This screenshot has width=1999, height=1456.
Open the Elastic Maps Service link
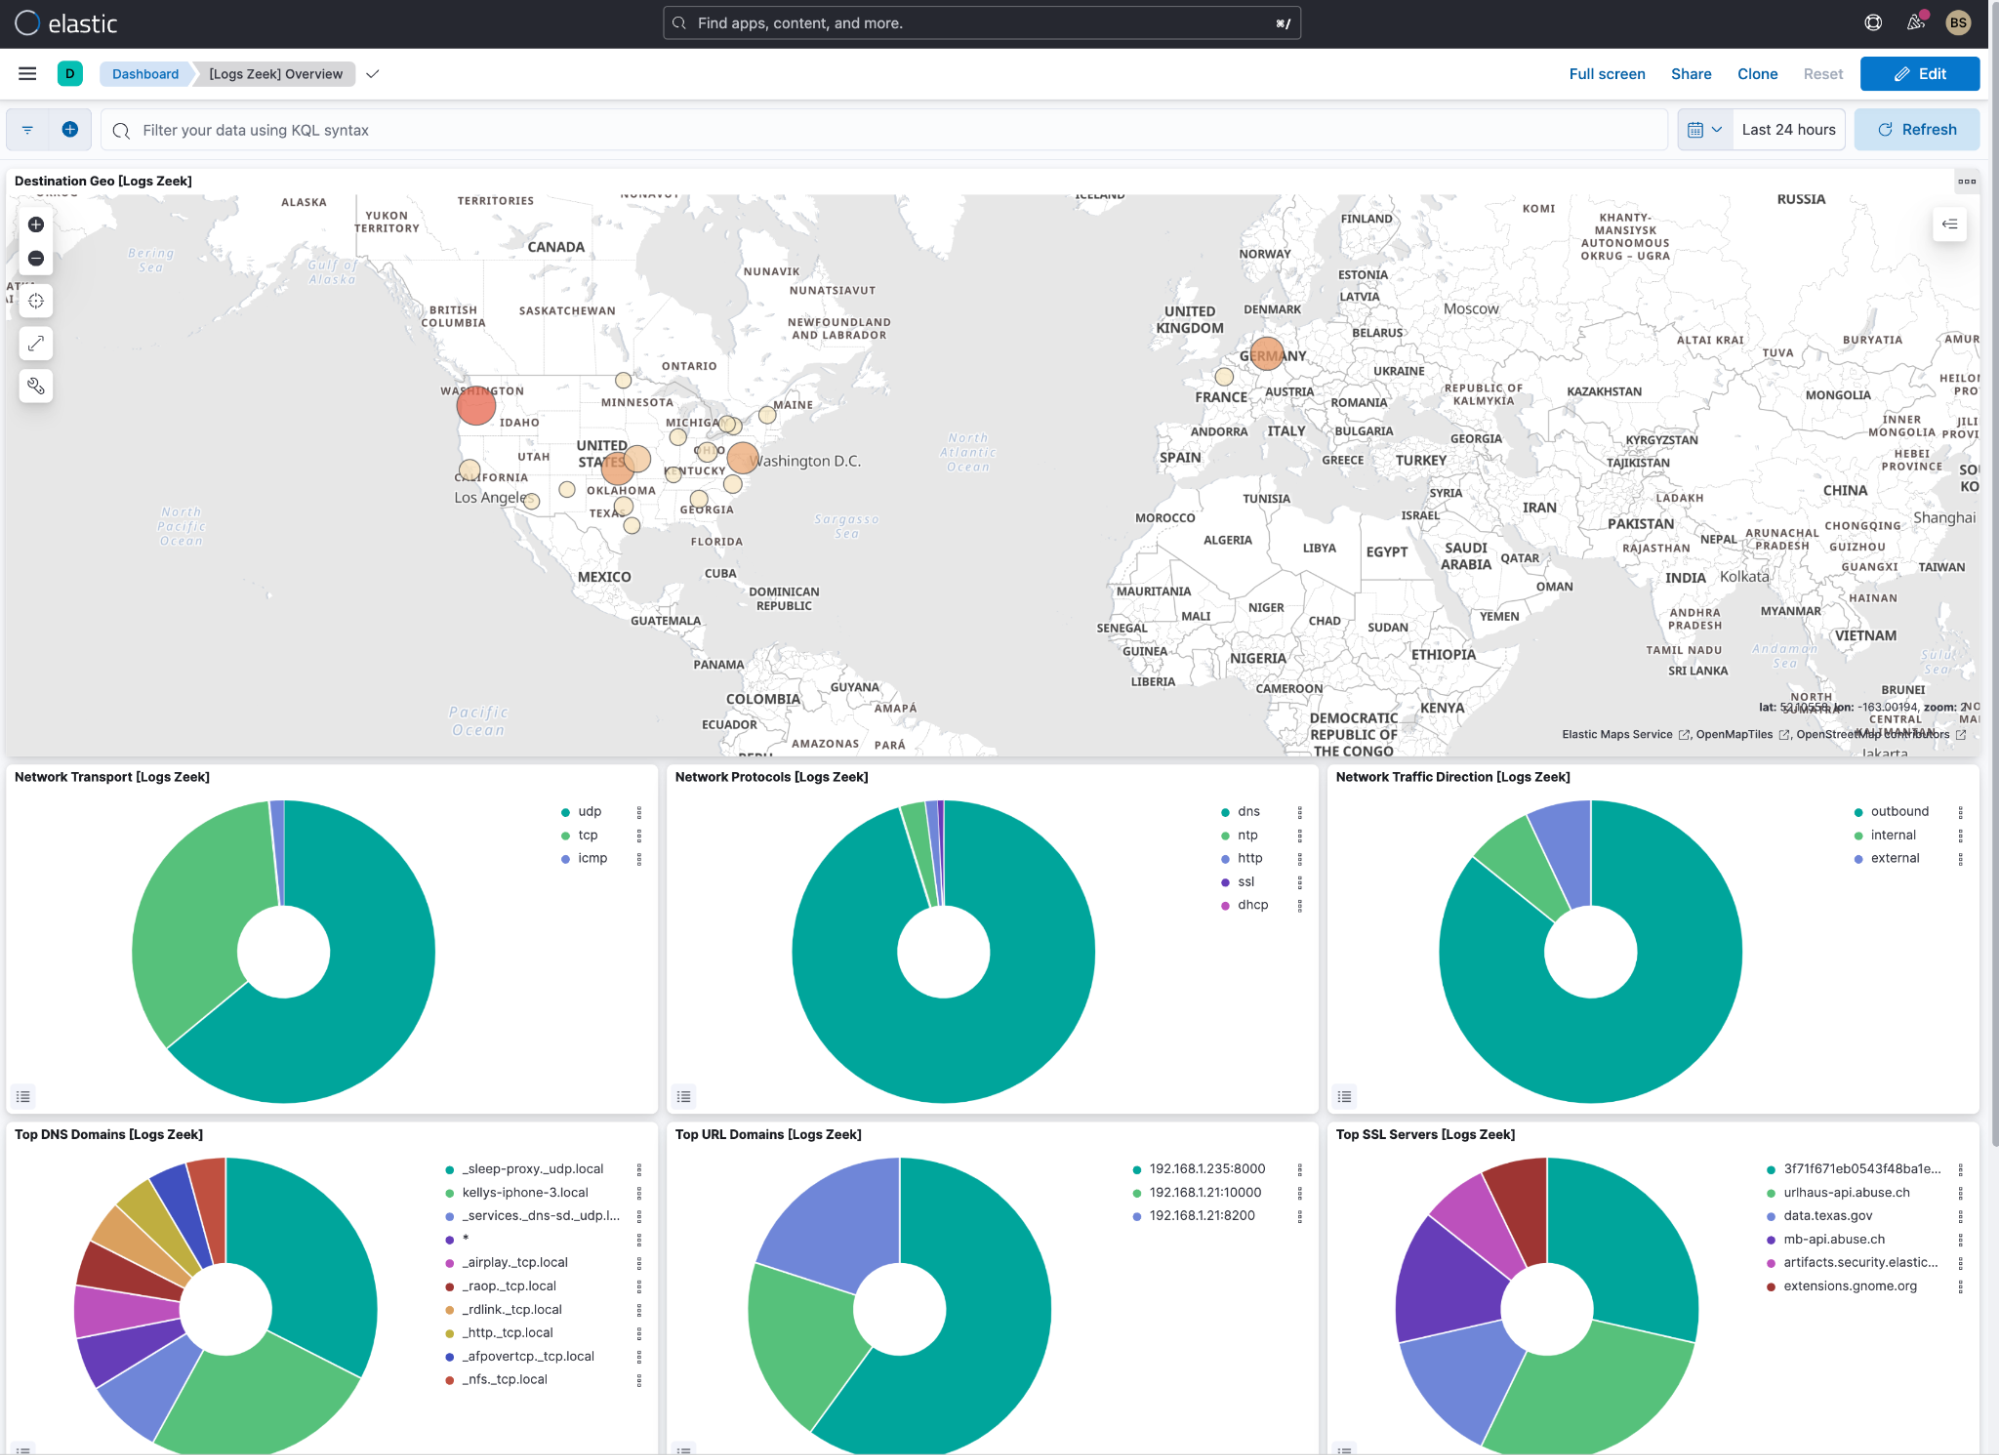(x=1625, y=735)
